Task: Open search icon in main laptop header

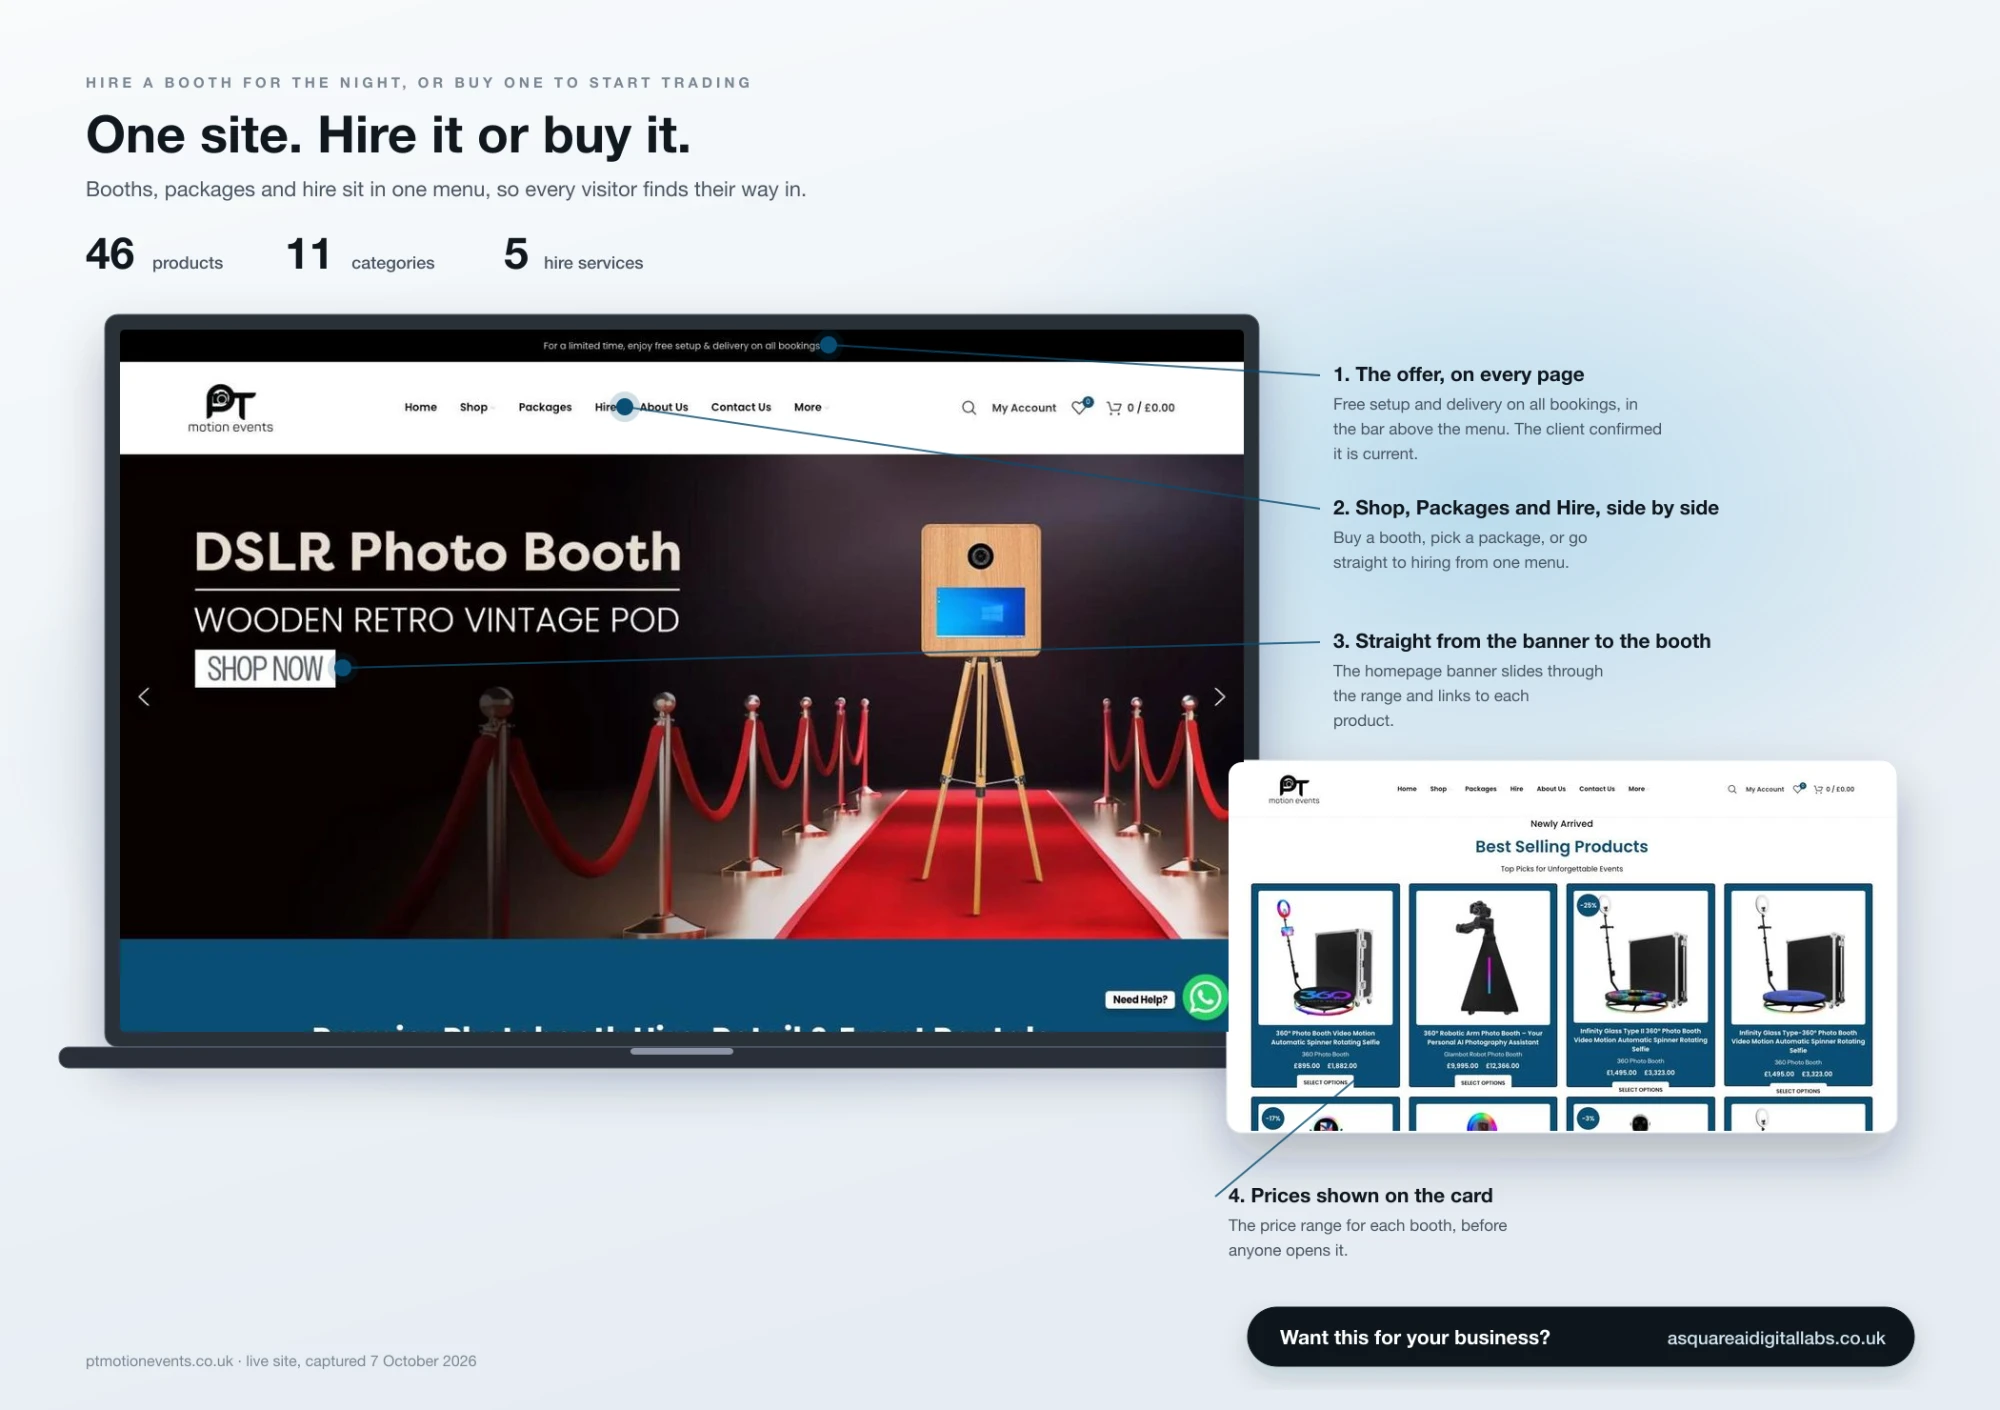Action: (968, 408)
